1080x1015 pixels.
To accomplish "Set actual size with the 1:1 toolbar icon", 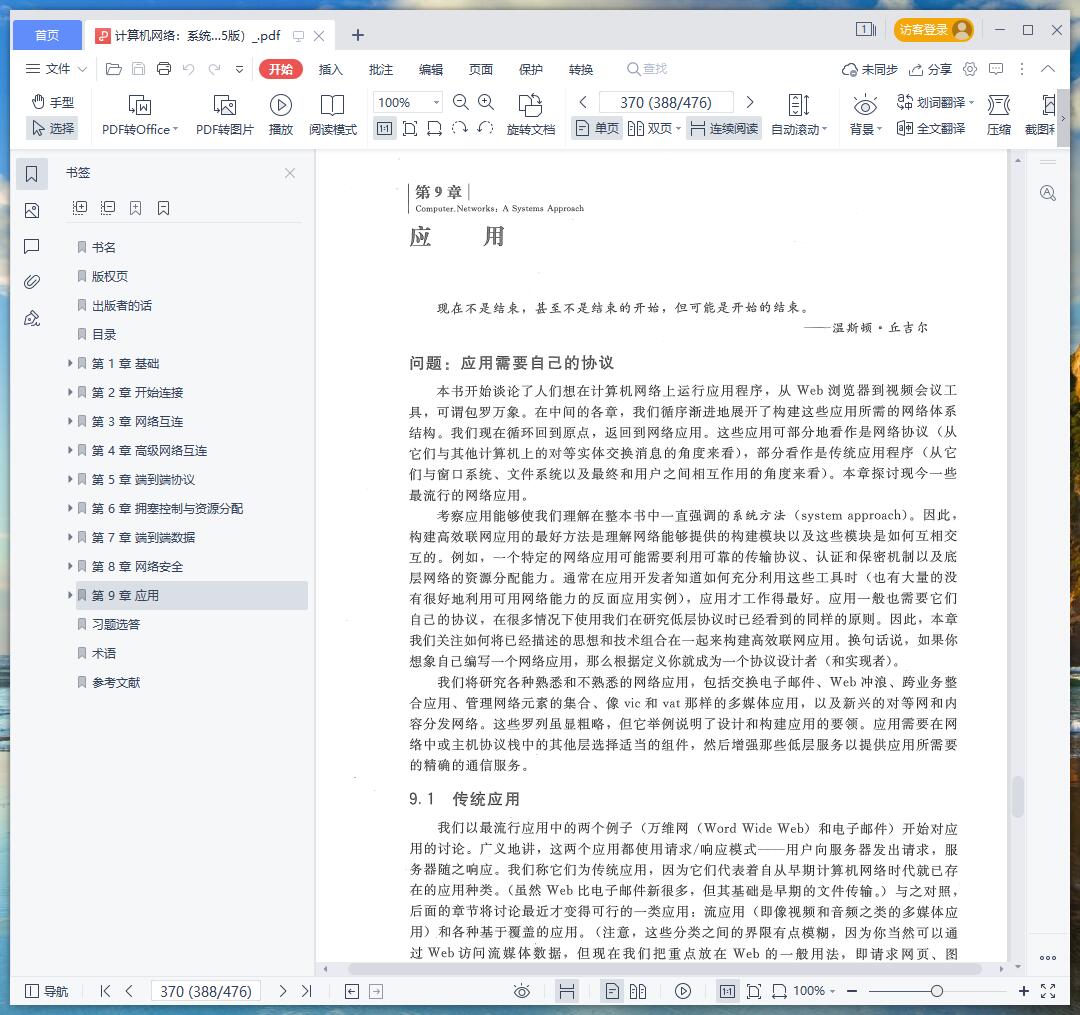I will point(384,128).
